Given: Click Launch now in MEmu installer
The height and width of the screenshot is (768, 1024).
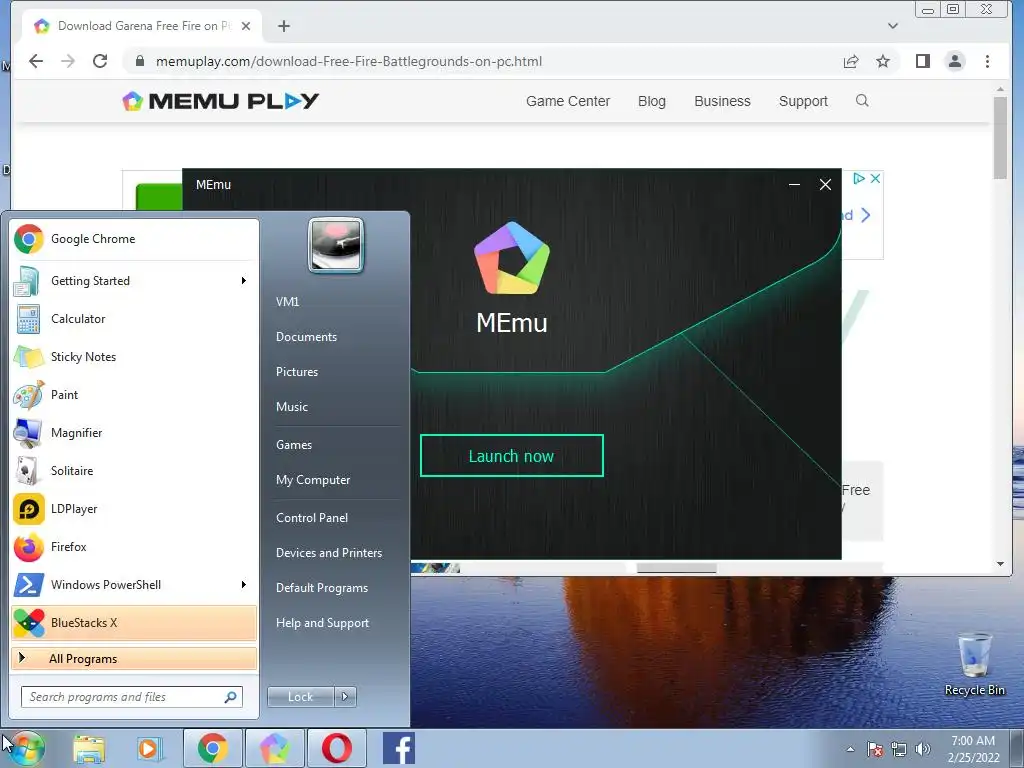Looking at the screenshot, I should click(511, 456).
